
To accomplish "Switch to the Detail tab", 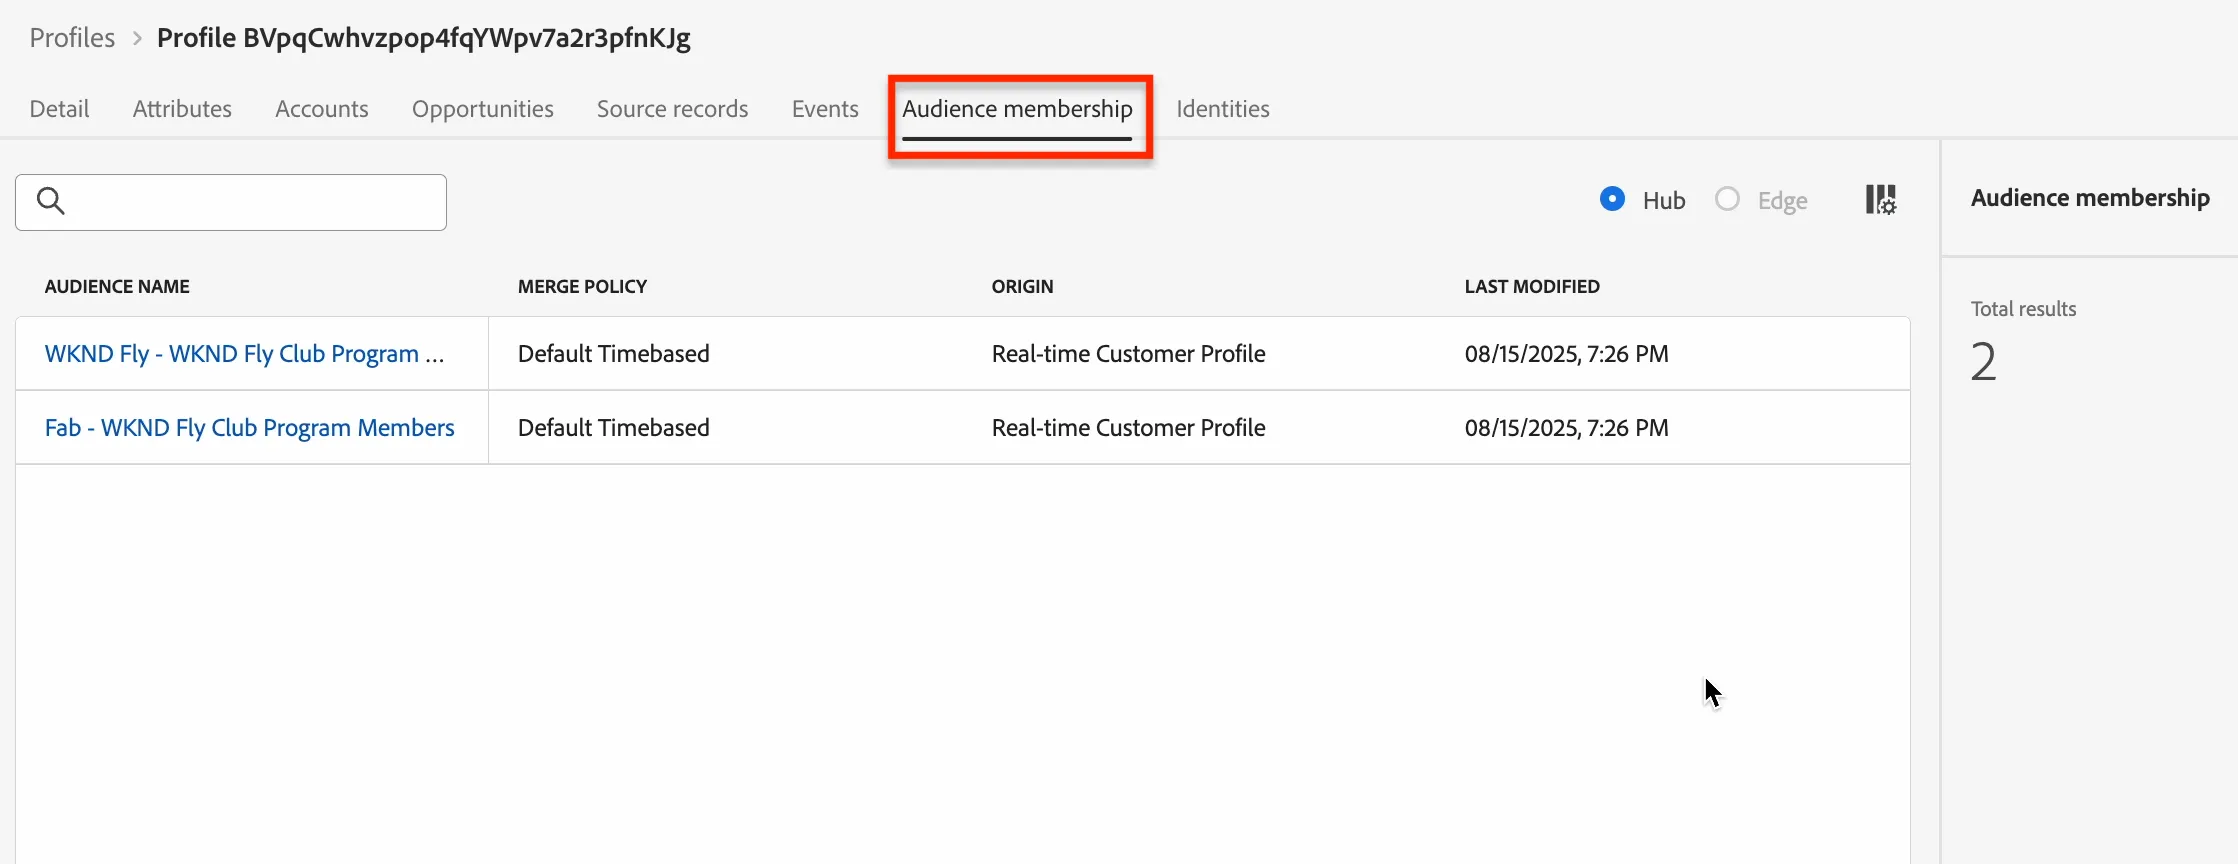I will (x=59, y=108).
